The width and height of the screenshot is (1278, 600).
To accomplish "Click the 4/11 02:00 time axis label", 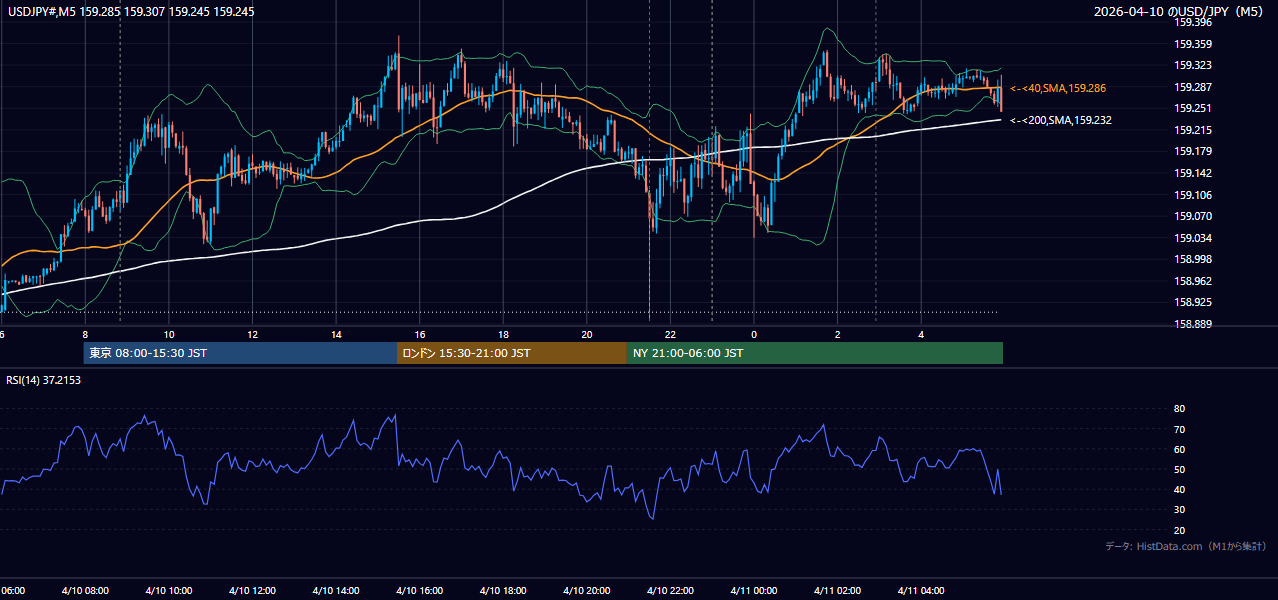I will tap(838, 591).
